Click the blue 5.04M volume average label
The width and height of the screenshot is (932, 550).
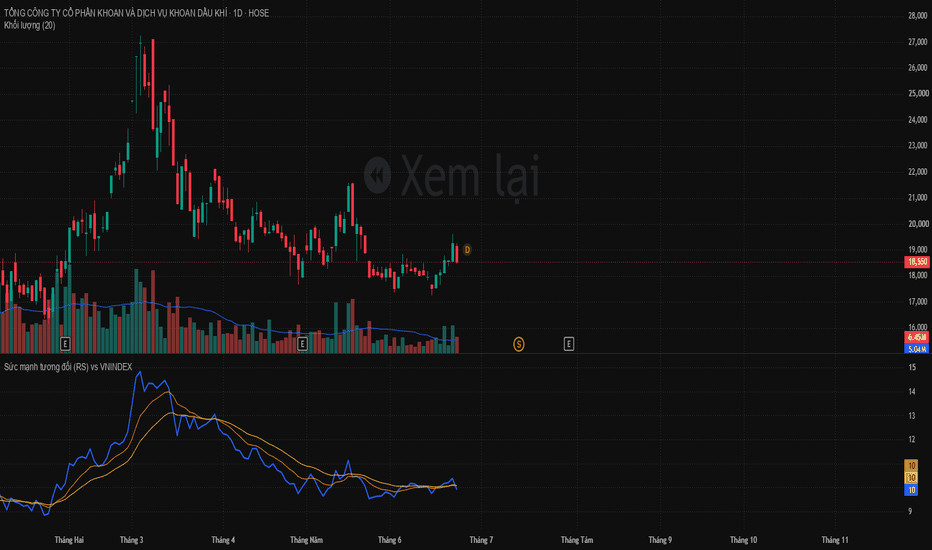917,348
